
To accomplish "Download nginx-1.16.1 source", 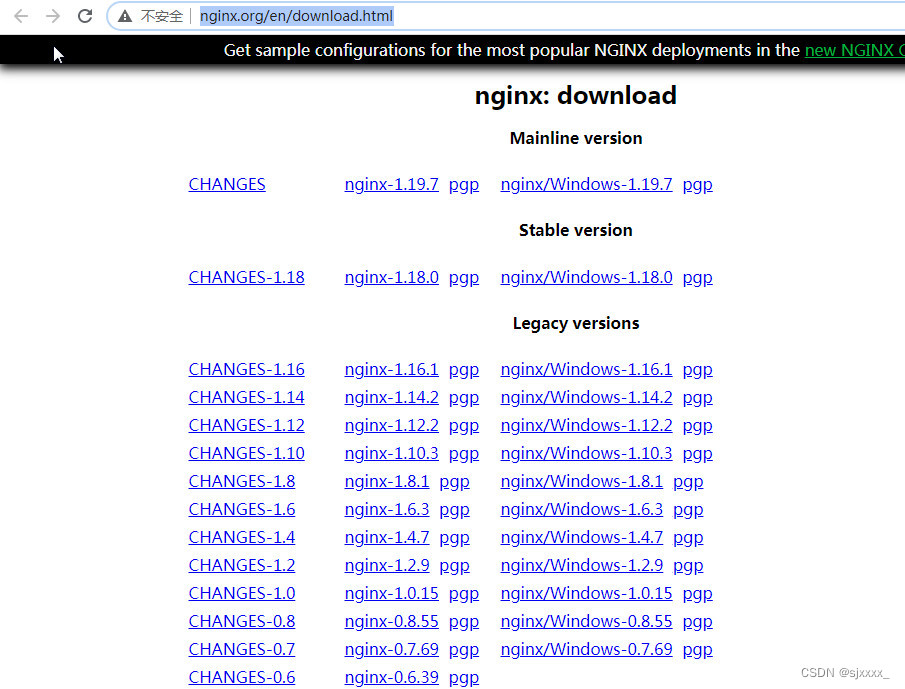I will pos(391,369).
